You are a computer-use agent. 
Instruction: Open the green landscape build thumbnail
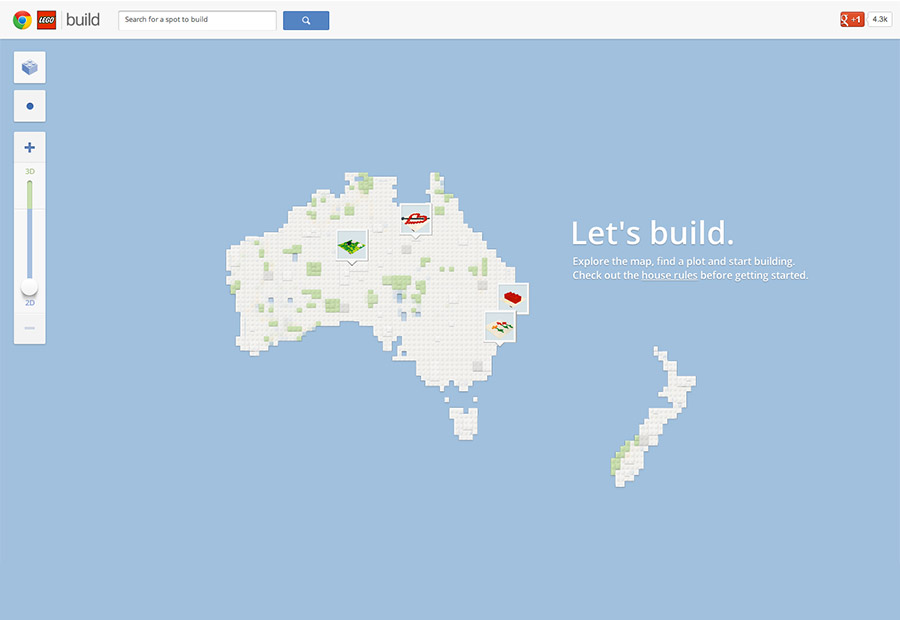(351, 245)
